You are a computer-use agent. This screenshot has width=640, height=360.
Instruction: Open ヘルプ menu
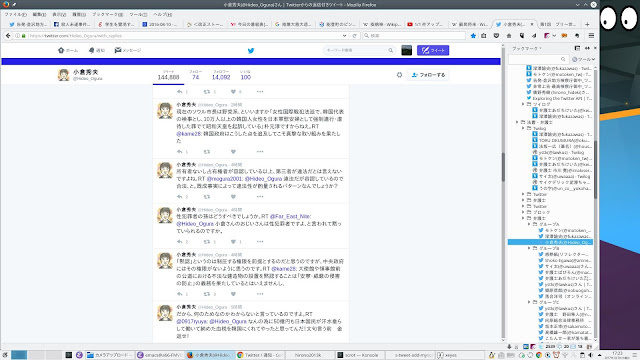162,14
